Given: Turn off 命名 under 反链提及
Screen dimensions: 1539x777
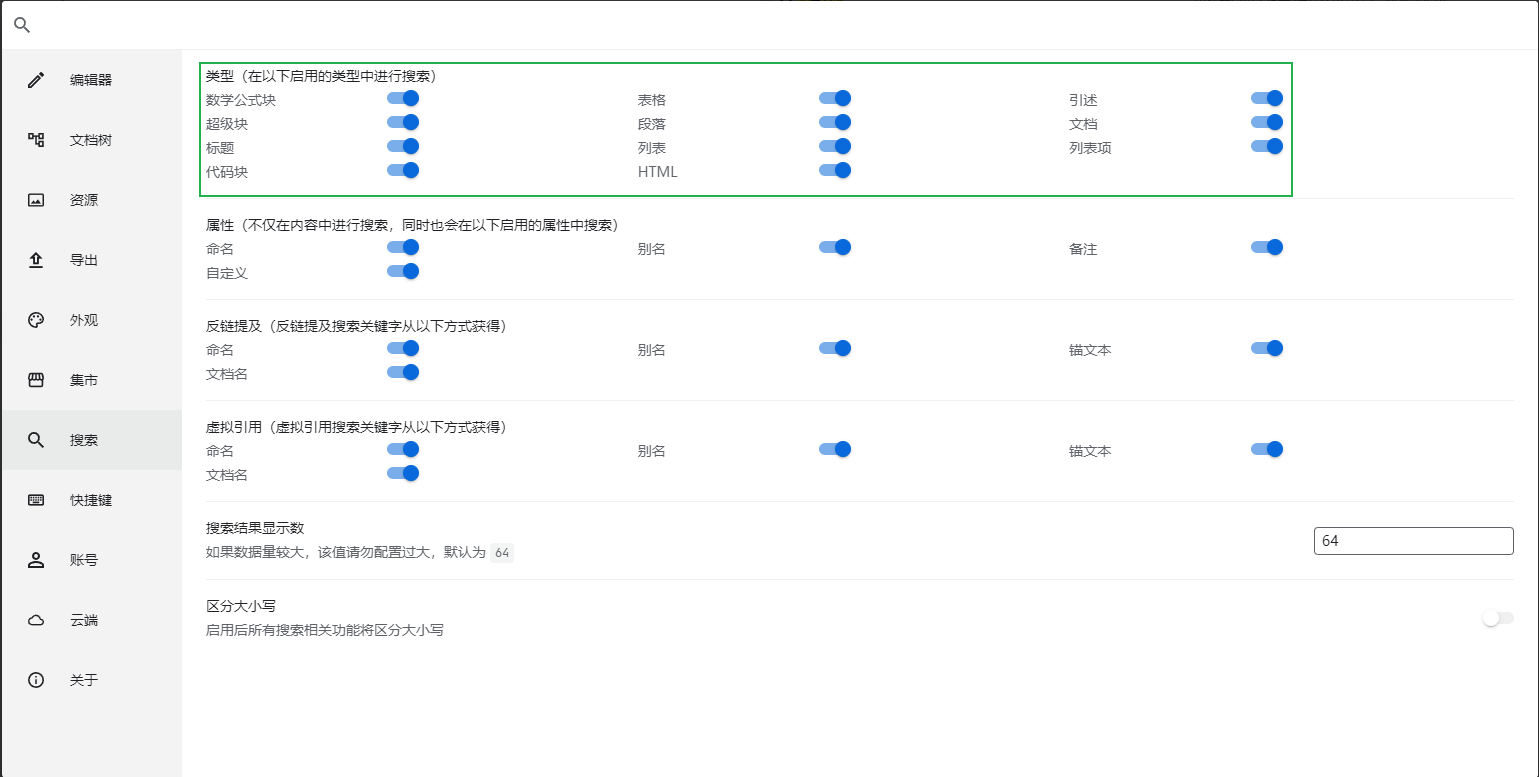Looking at the screenshot, I should click(x=403, y=348).
